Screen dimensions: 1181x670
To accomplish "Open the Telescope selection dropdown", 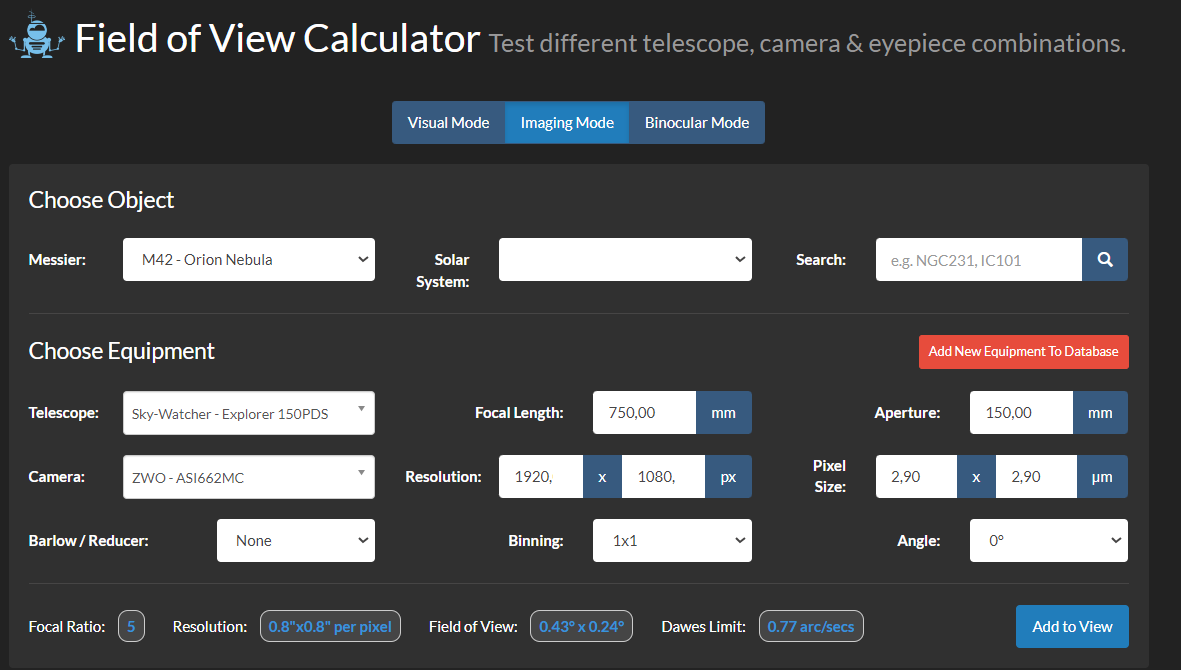I will [248, 413].
